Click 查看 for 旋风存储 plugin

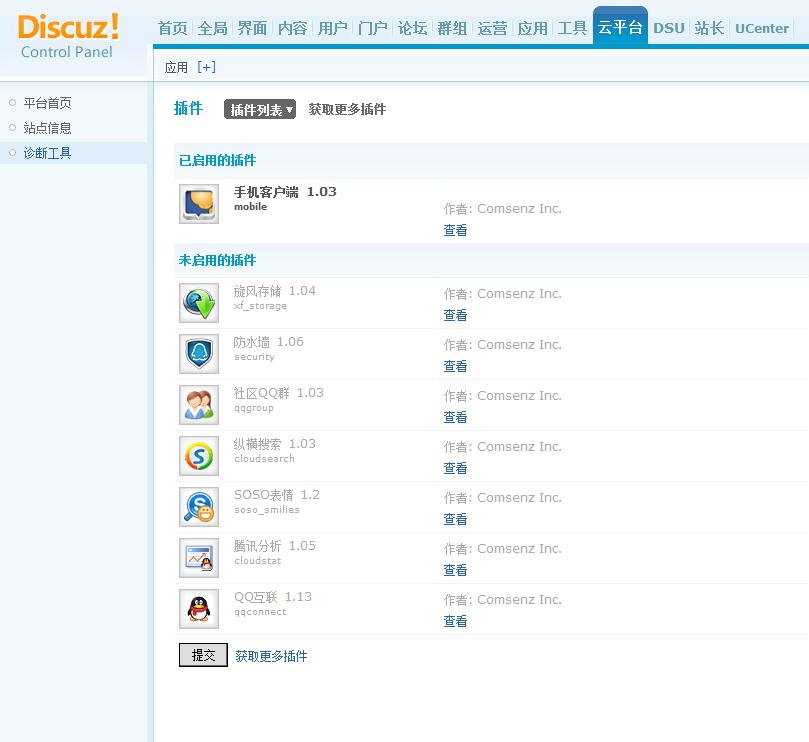pyautogui.click(x=455, y=315)
